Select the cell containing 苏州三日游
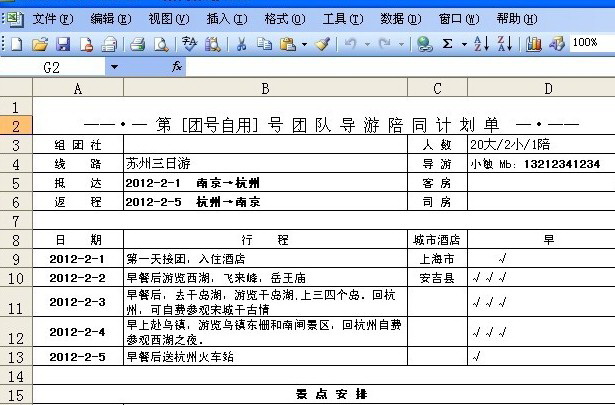Image resolution: width=615 pixels, height=405 pixels. coord(266,163)
